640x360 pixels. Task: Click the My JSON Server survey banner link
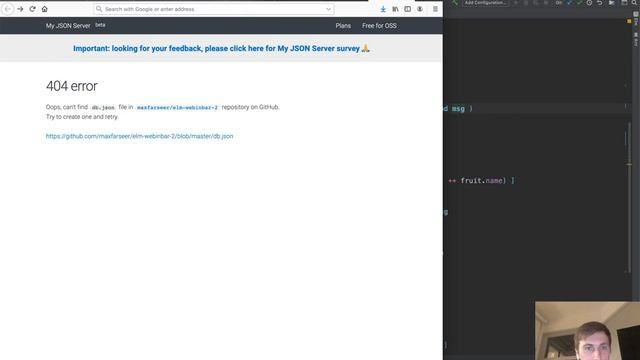pos(221,49)
